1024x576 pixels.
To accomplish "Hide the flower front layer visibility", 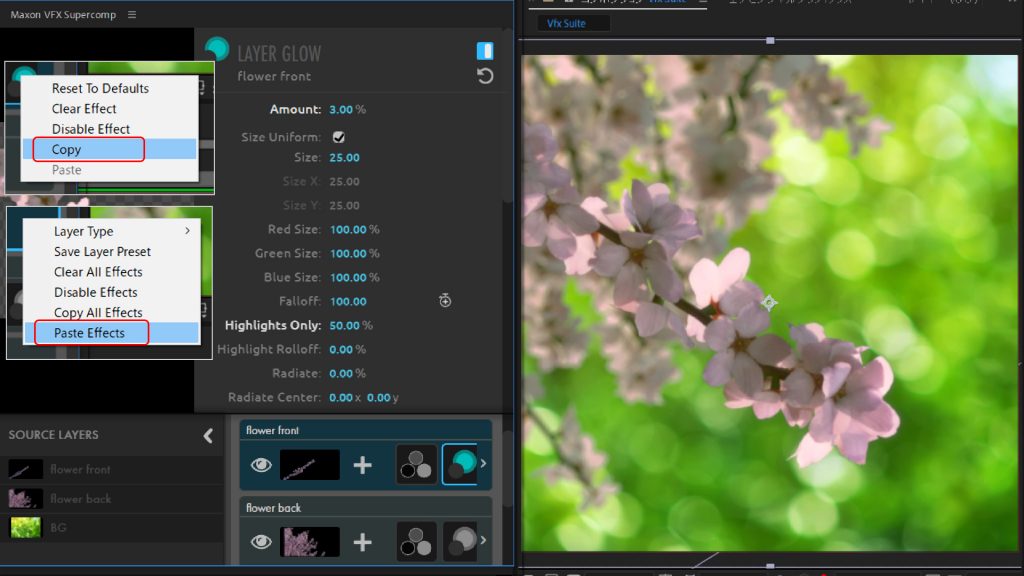I will (x=261, y=465).
